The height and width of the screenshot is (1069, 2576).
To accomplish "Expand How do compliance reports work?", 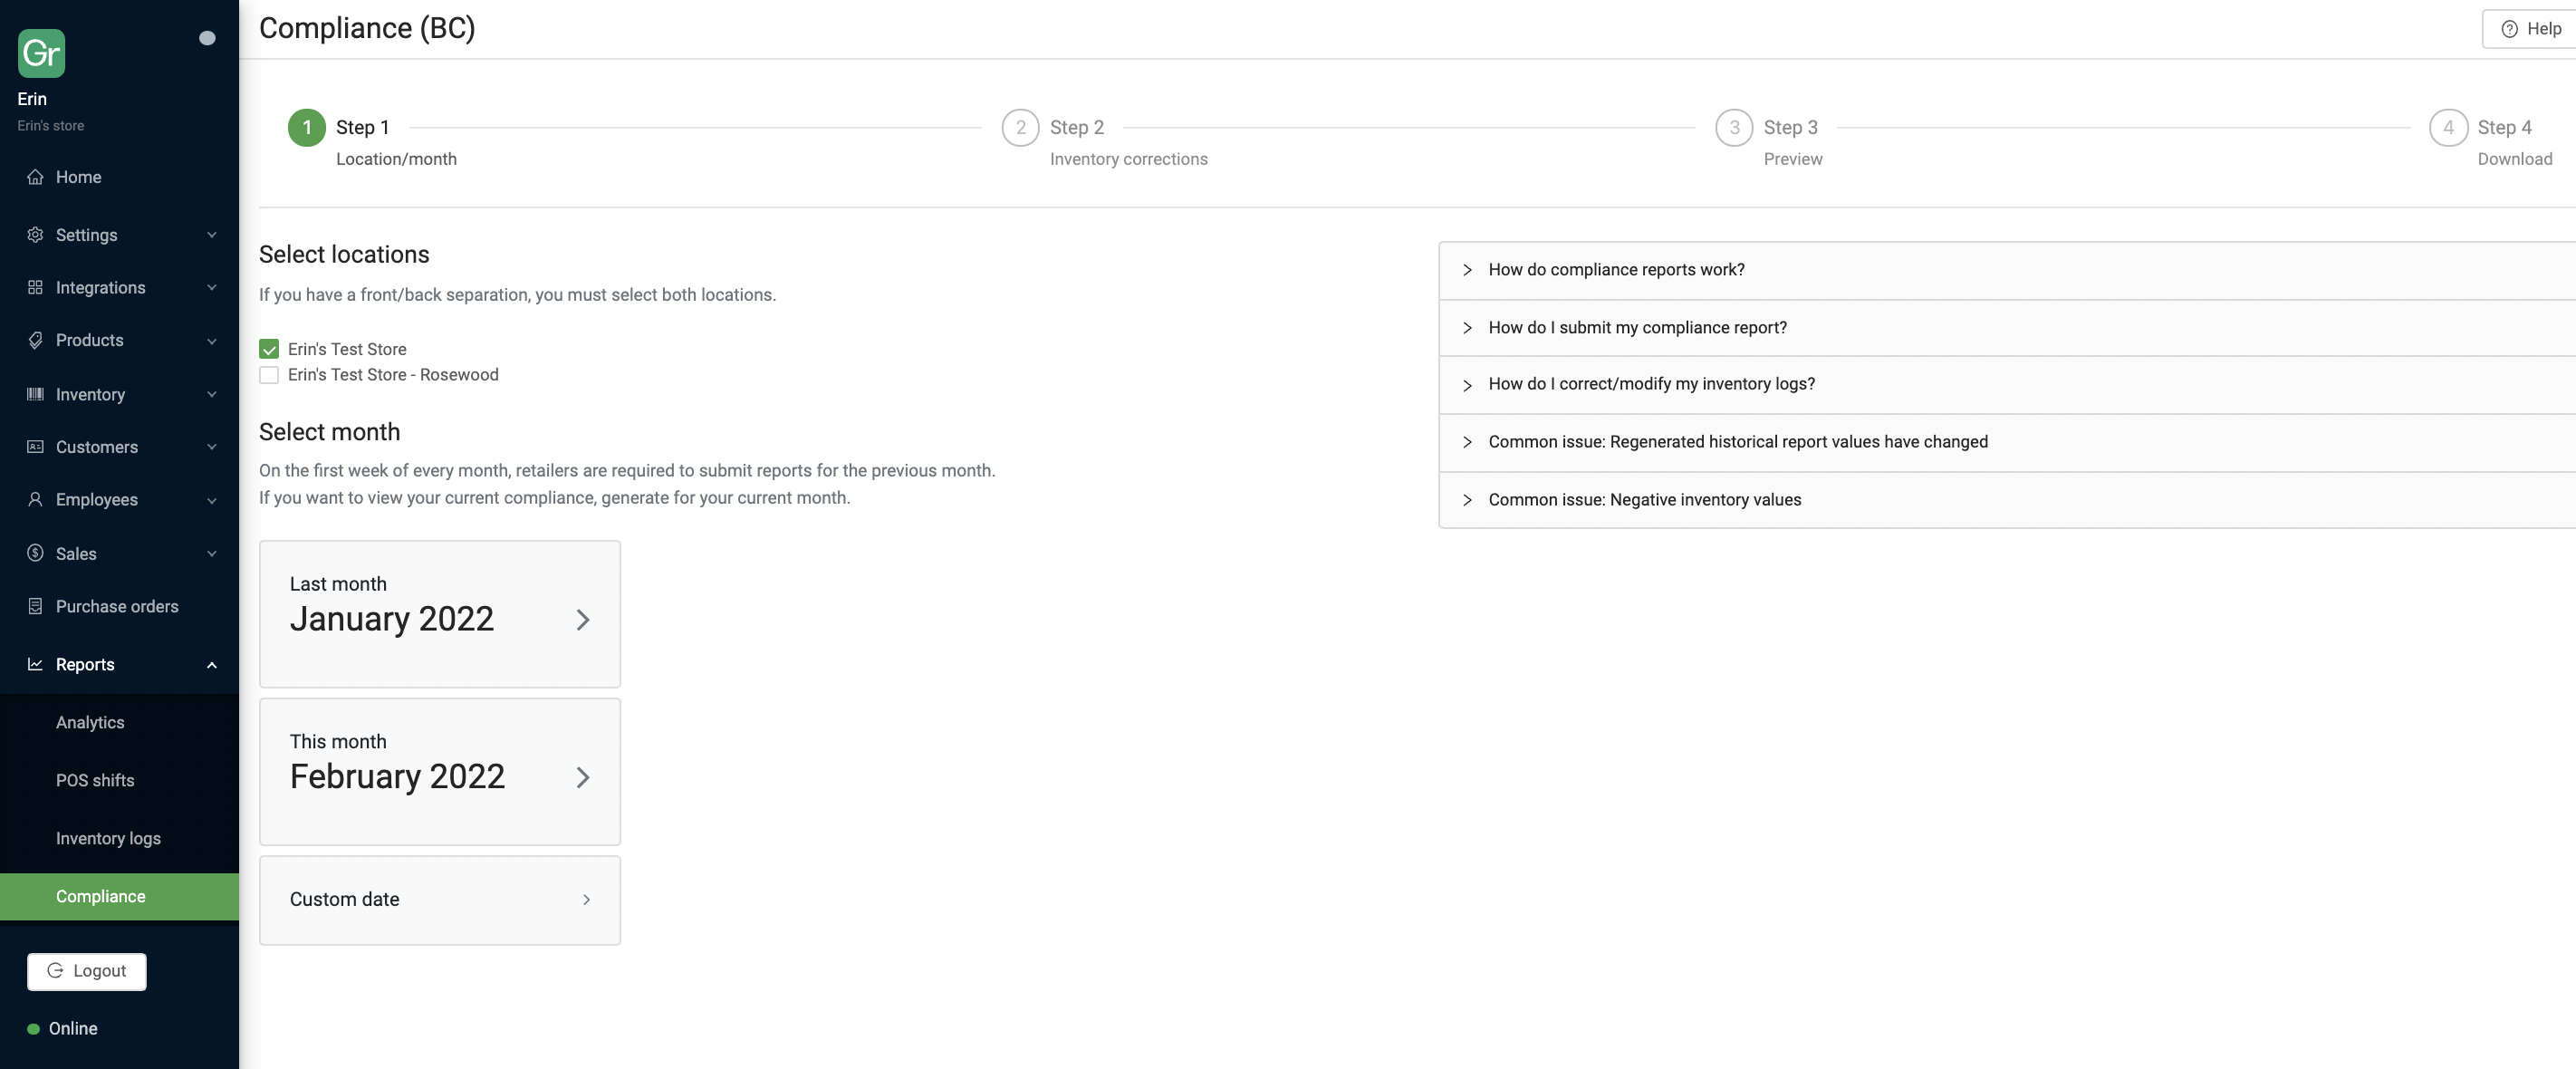I will (x=1615, y=270).
